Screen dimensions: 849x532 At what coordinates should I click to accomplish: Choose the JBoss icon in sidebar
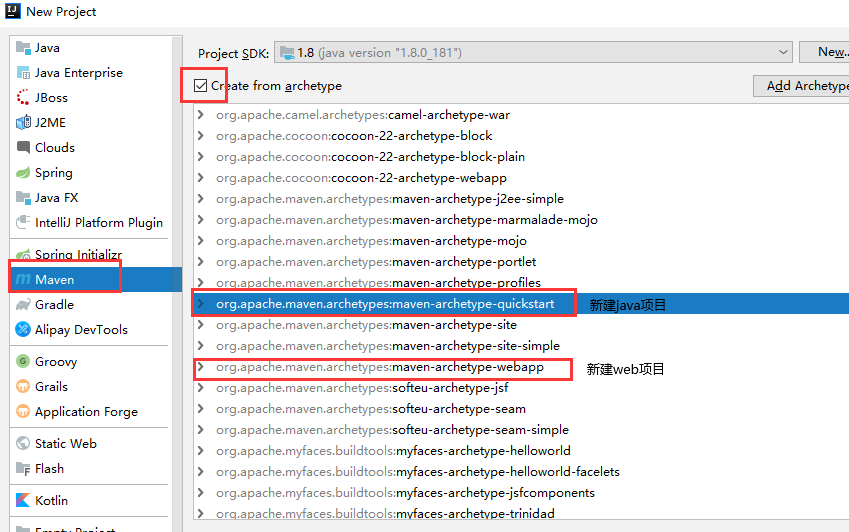(23, 97)
